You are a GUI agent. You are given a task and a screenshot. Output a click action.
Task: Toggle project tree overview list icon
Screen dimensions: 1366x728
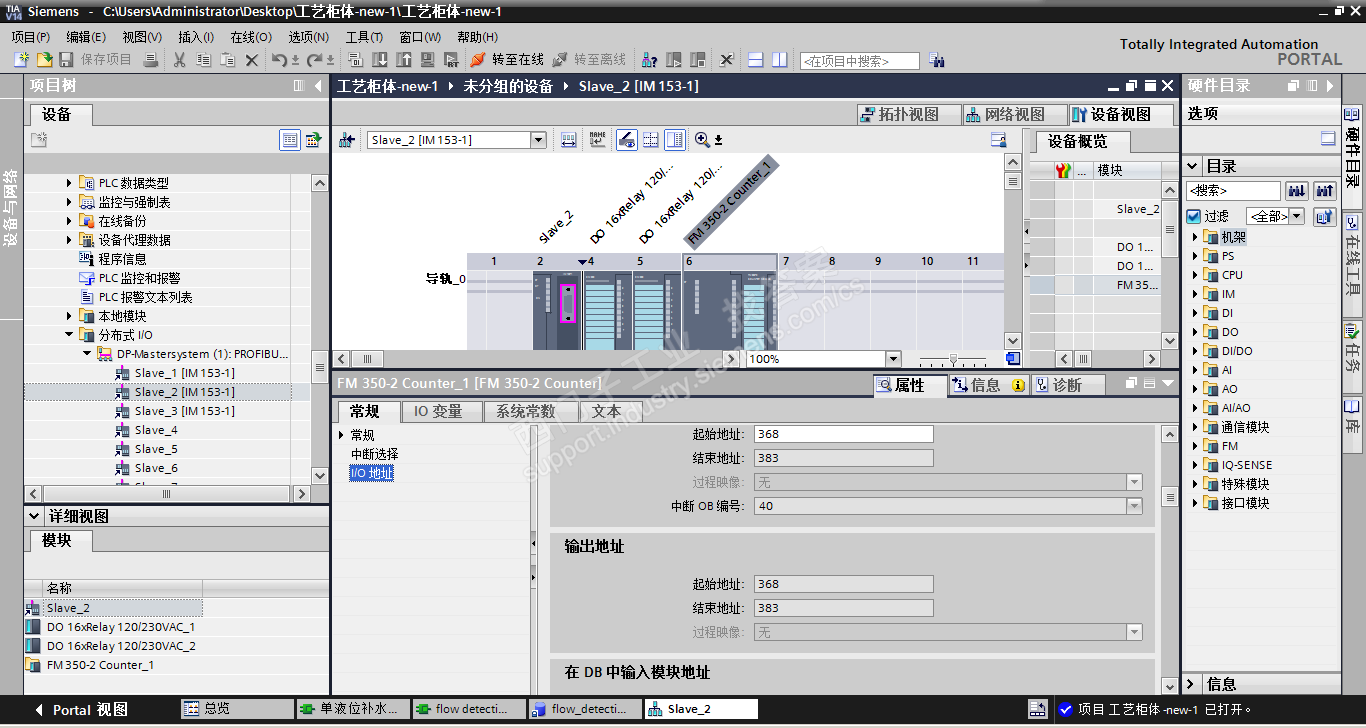(290, 140)
